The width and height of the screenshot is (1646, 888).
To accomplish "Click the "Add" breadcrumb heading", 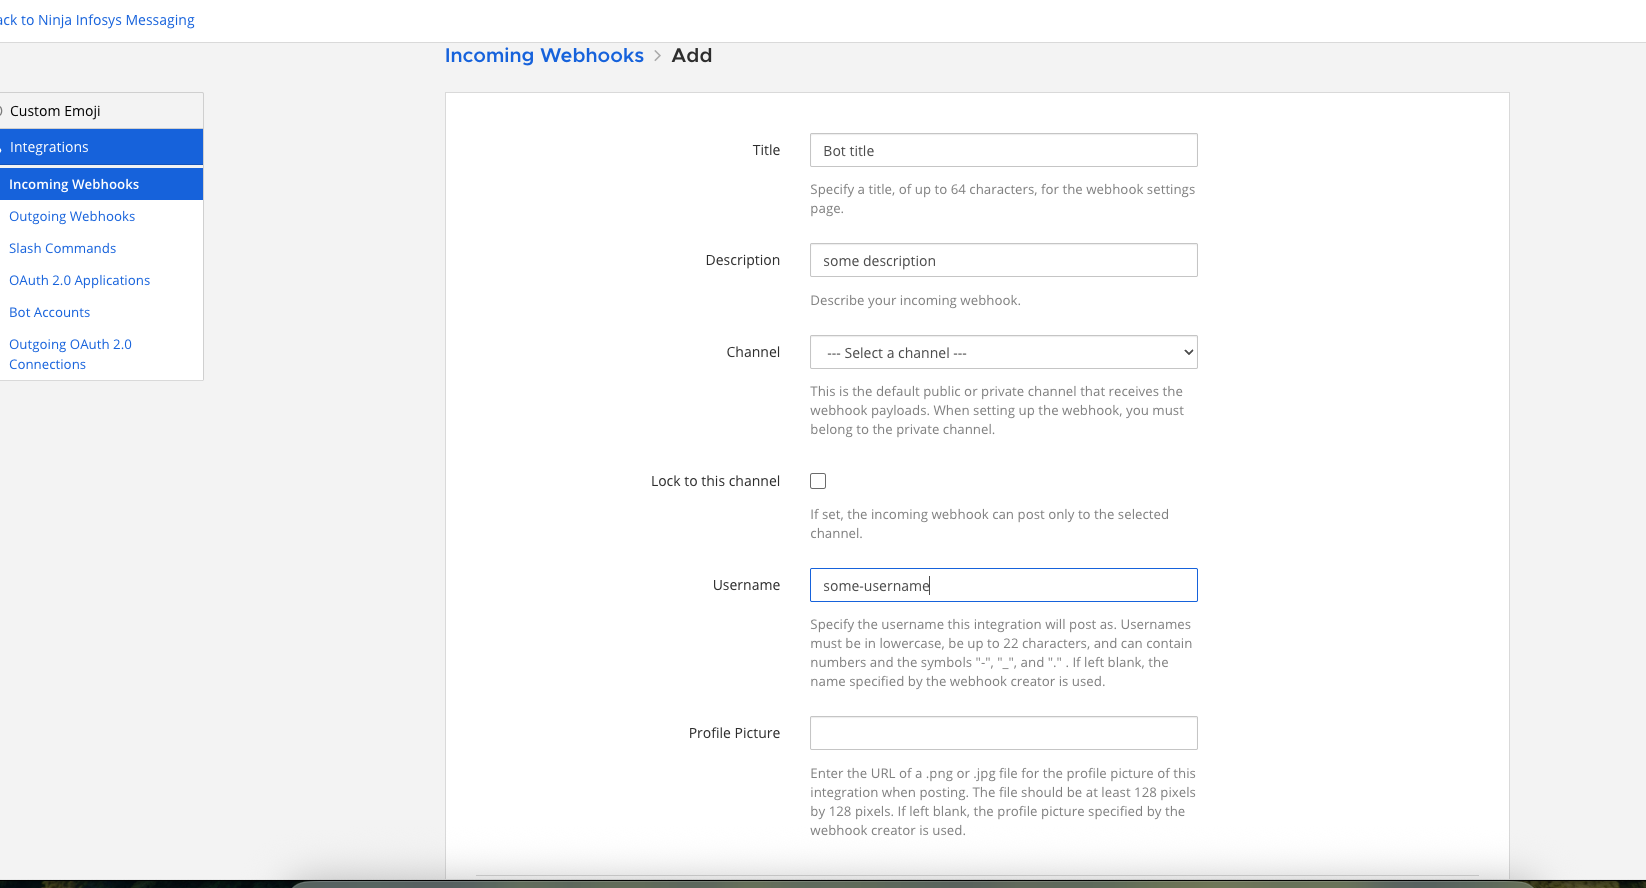I will [x=691, y=56].
